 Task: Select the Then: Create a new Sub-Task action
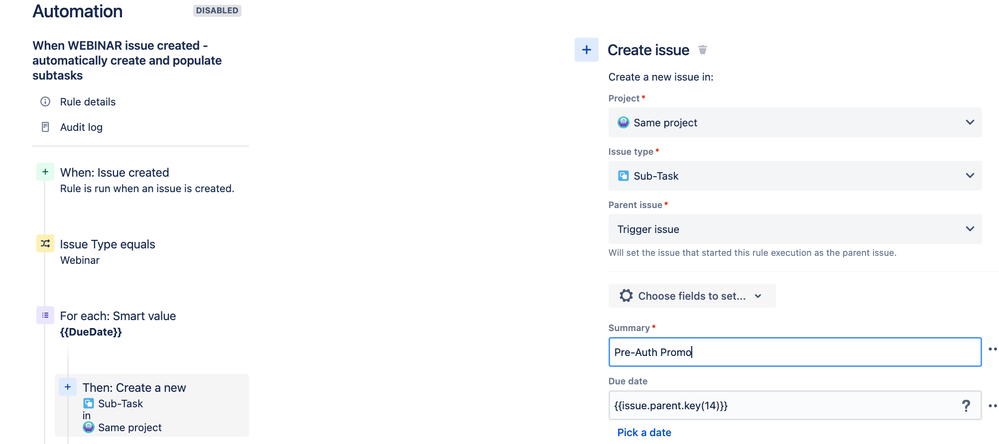point(152,405)
